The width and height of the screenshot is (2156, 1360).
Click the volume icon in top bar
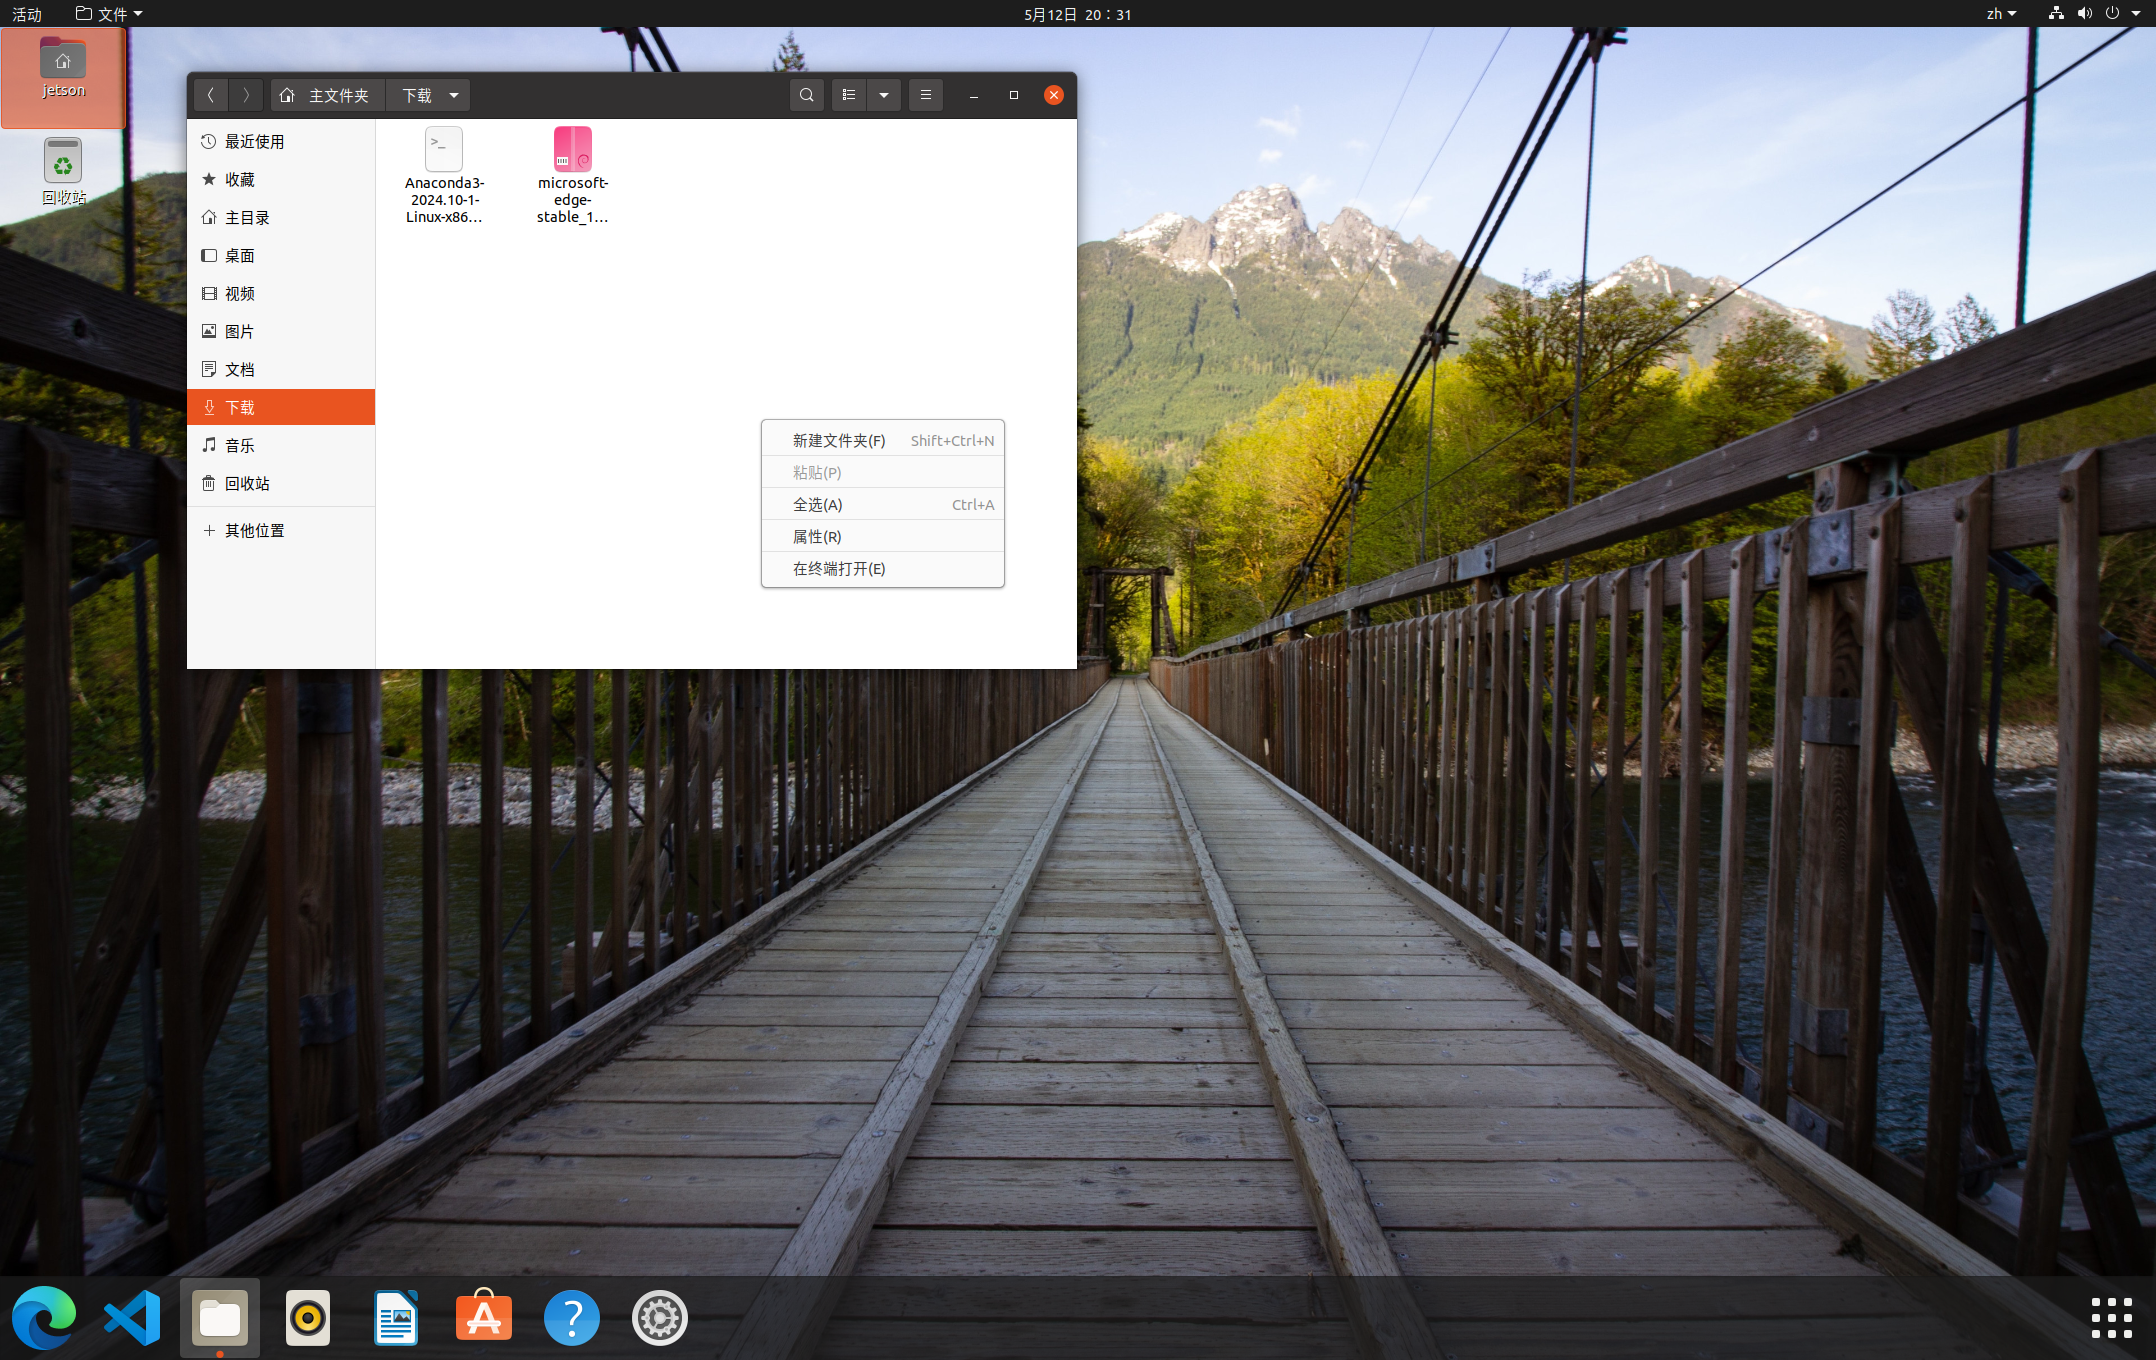(2084, 14)
